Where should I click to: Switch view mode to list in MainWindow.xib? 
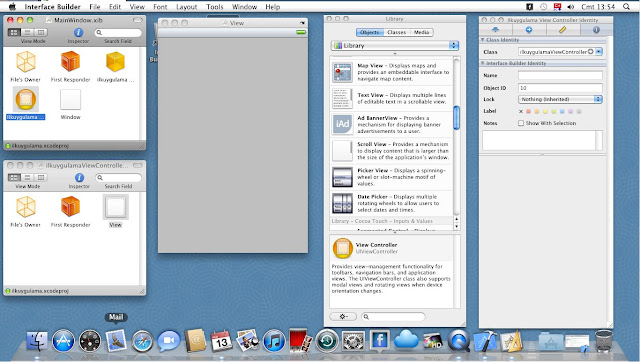pos(27,32)
